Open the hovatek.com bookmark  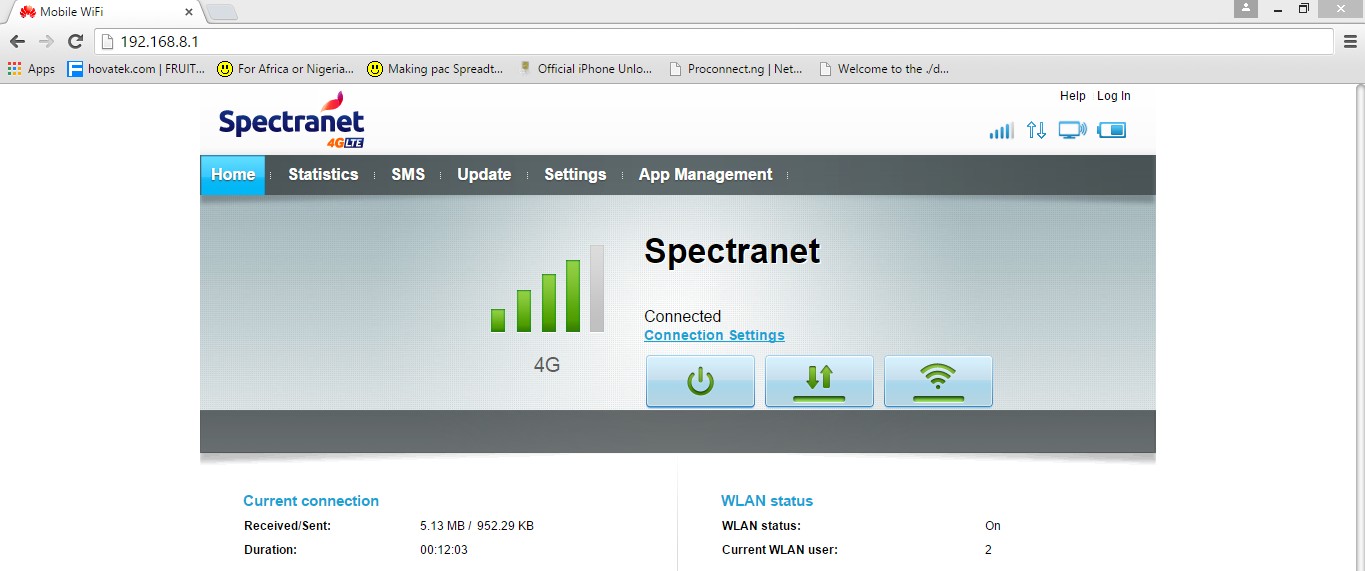[x=136, y=69]
